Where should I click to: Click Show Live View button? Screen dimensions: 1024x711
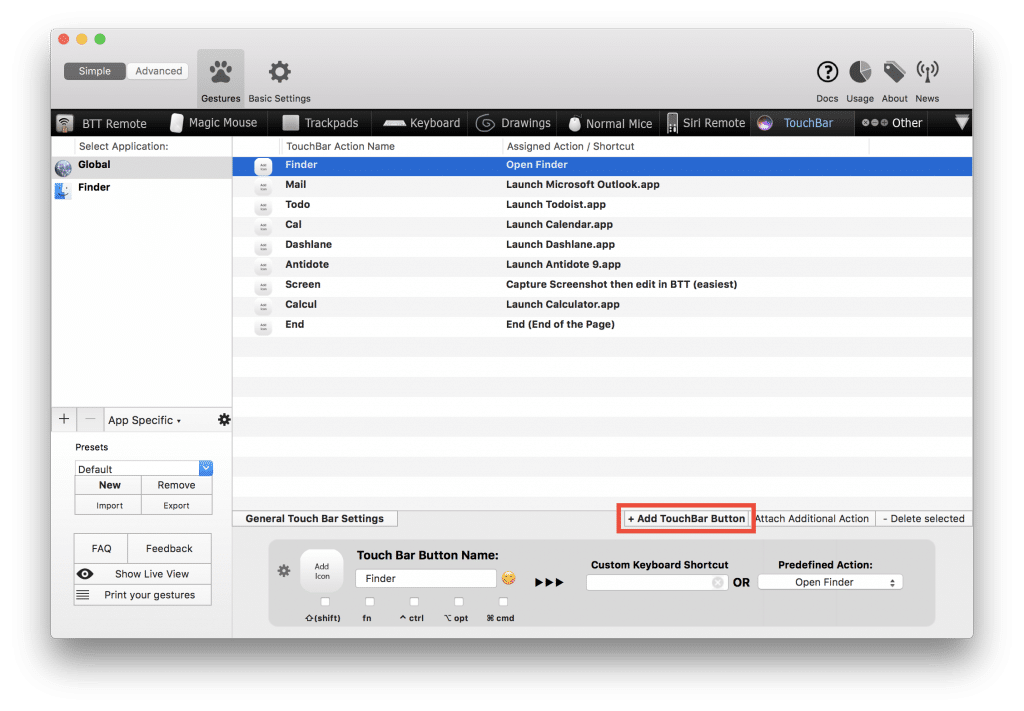(x=142, y=574)
